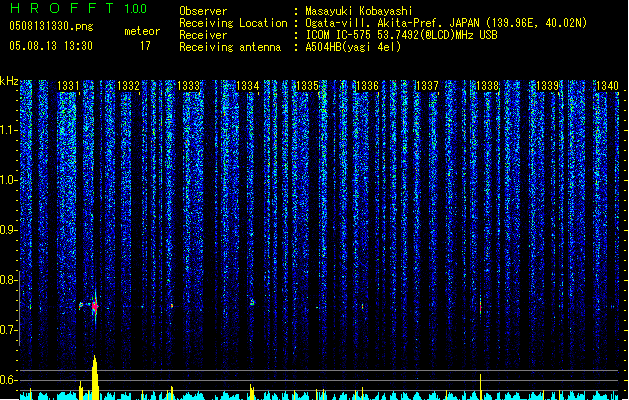Click the 1337 time marker
Image resolution: width=629 pixels, height=400 pixels.
[427, 86]
